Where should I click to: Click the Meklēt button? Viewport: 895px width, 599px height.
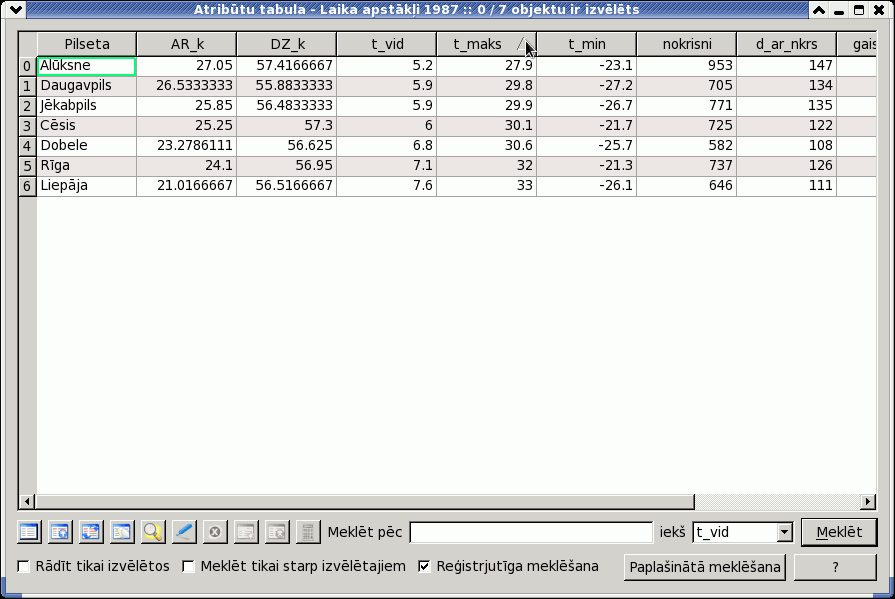coord(839,532)
